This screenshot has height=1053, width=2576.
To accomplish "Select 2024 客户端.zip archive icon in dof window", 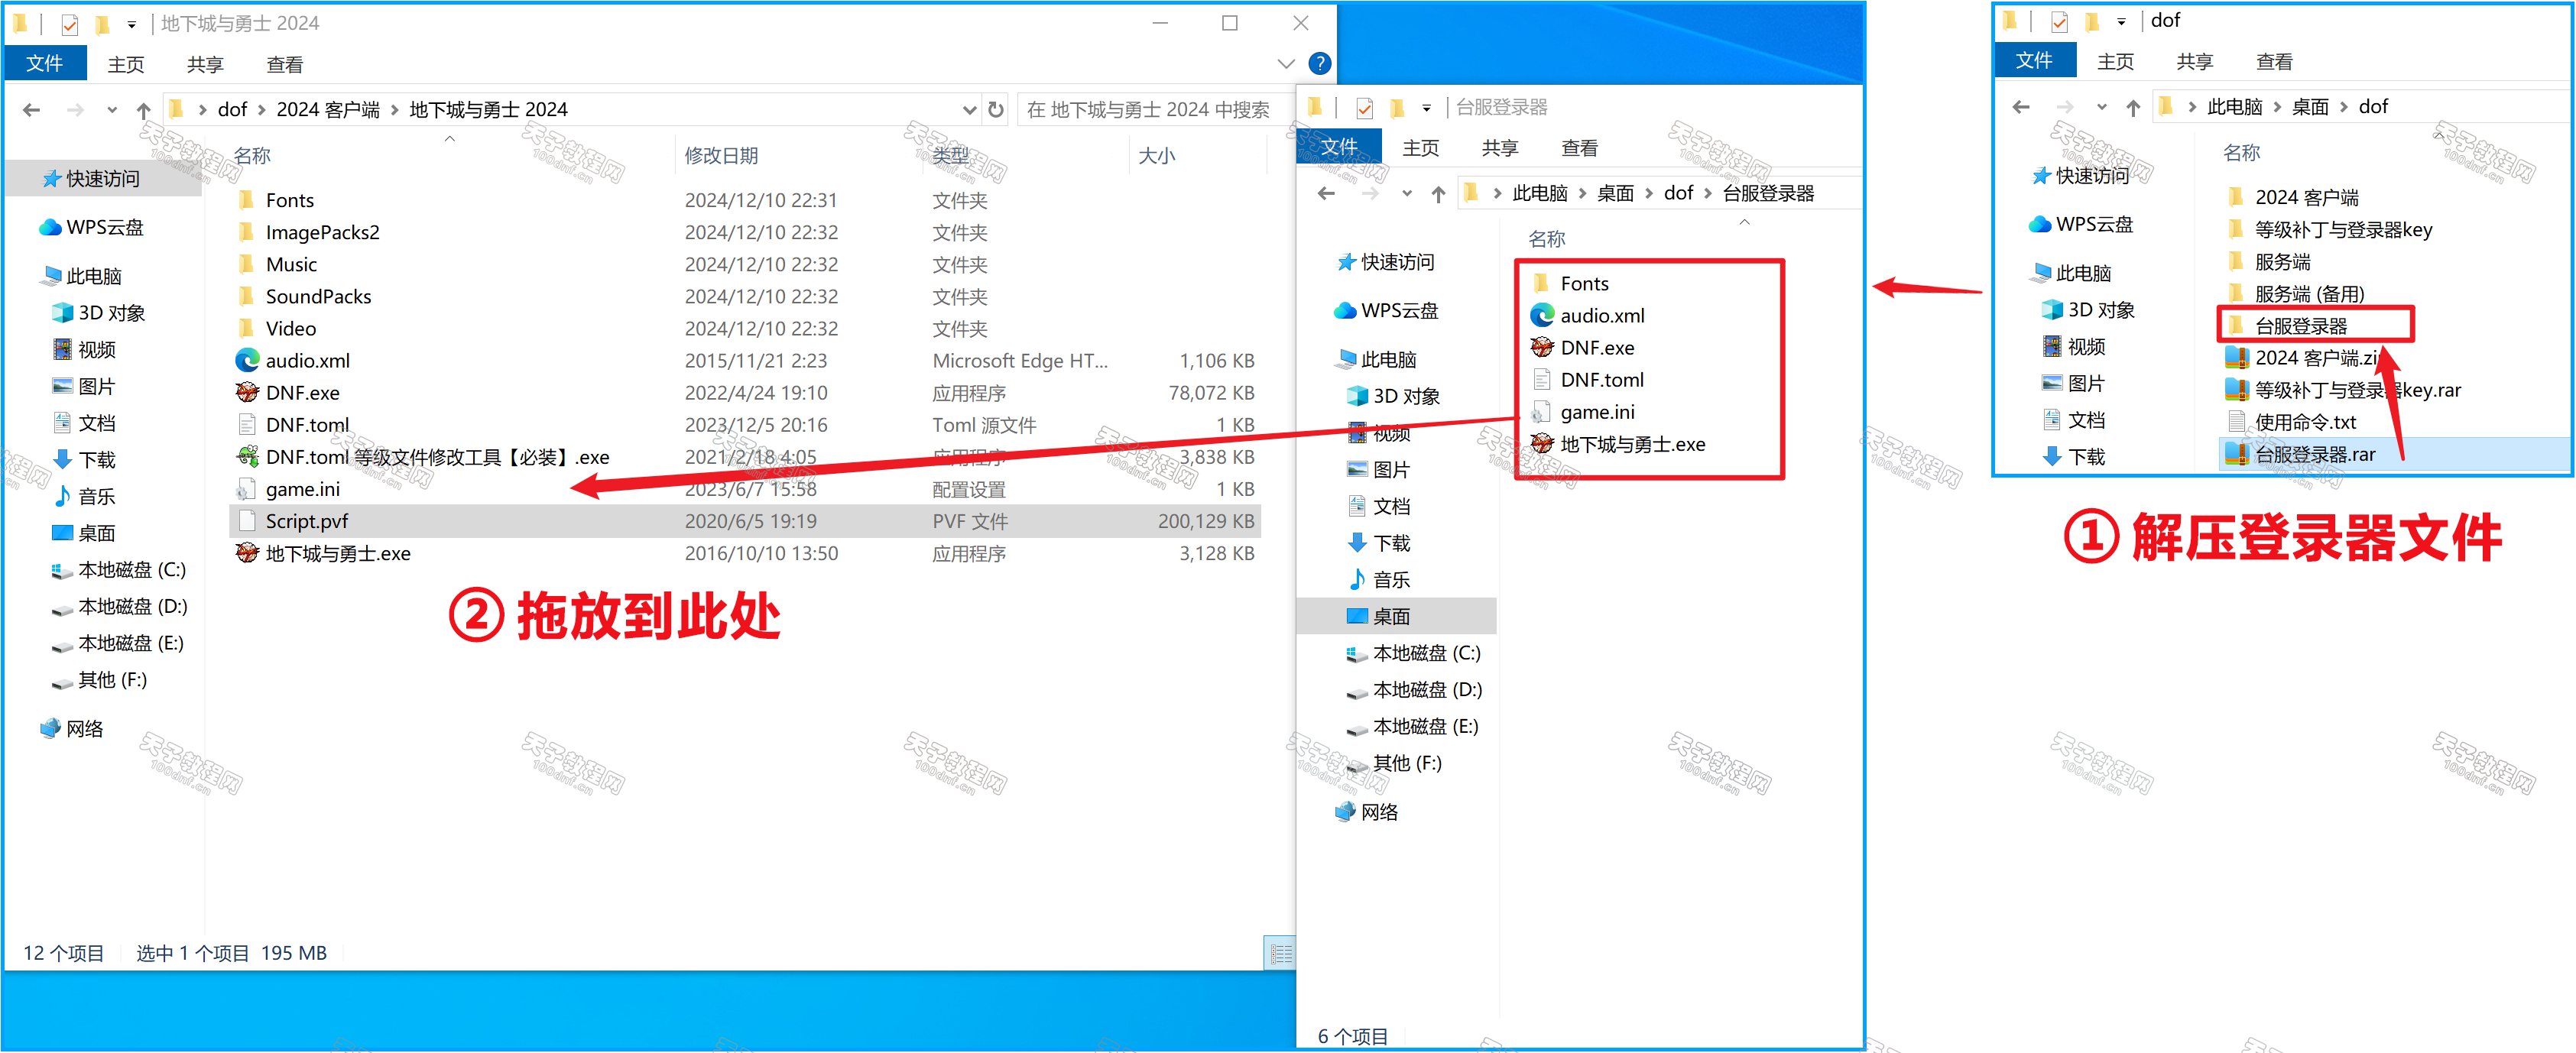I will (x=2236, y=358).
